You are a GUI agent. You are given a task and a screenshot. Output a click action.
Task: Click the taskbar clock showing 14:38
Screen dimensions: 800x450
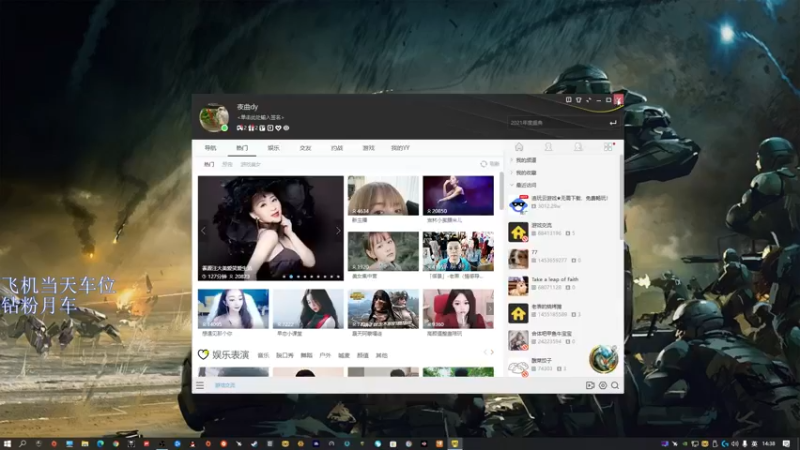[769, 444]
